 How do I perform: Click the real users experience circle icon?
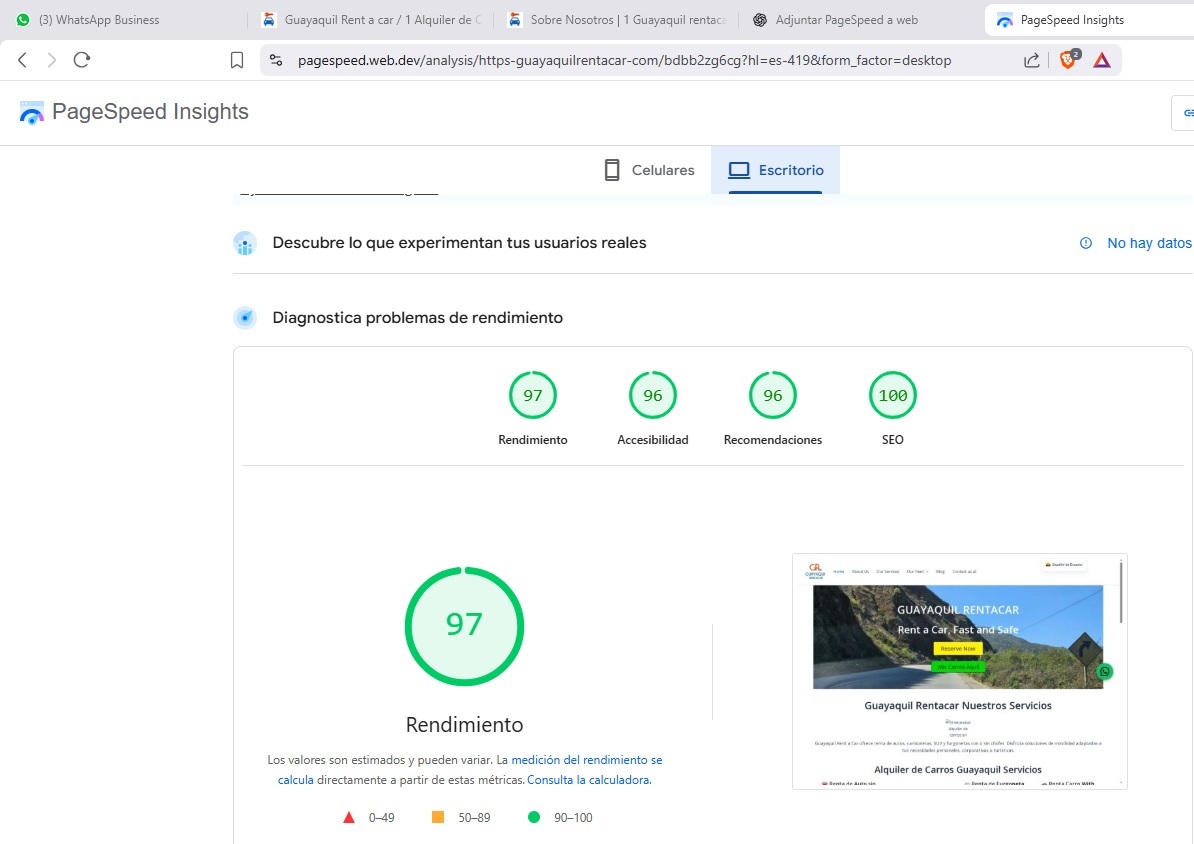tap(245, 243)
